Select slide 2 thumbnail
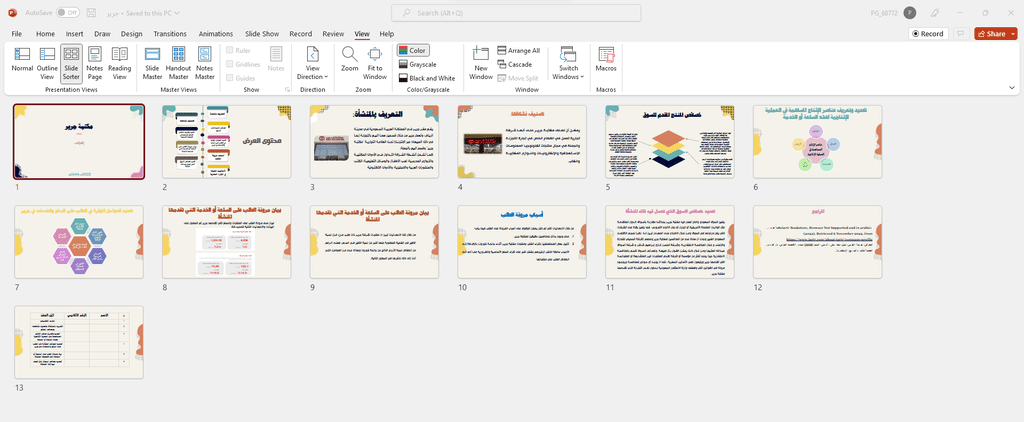 [227, 142]
